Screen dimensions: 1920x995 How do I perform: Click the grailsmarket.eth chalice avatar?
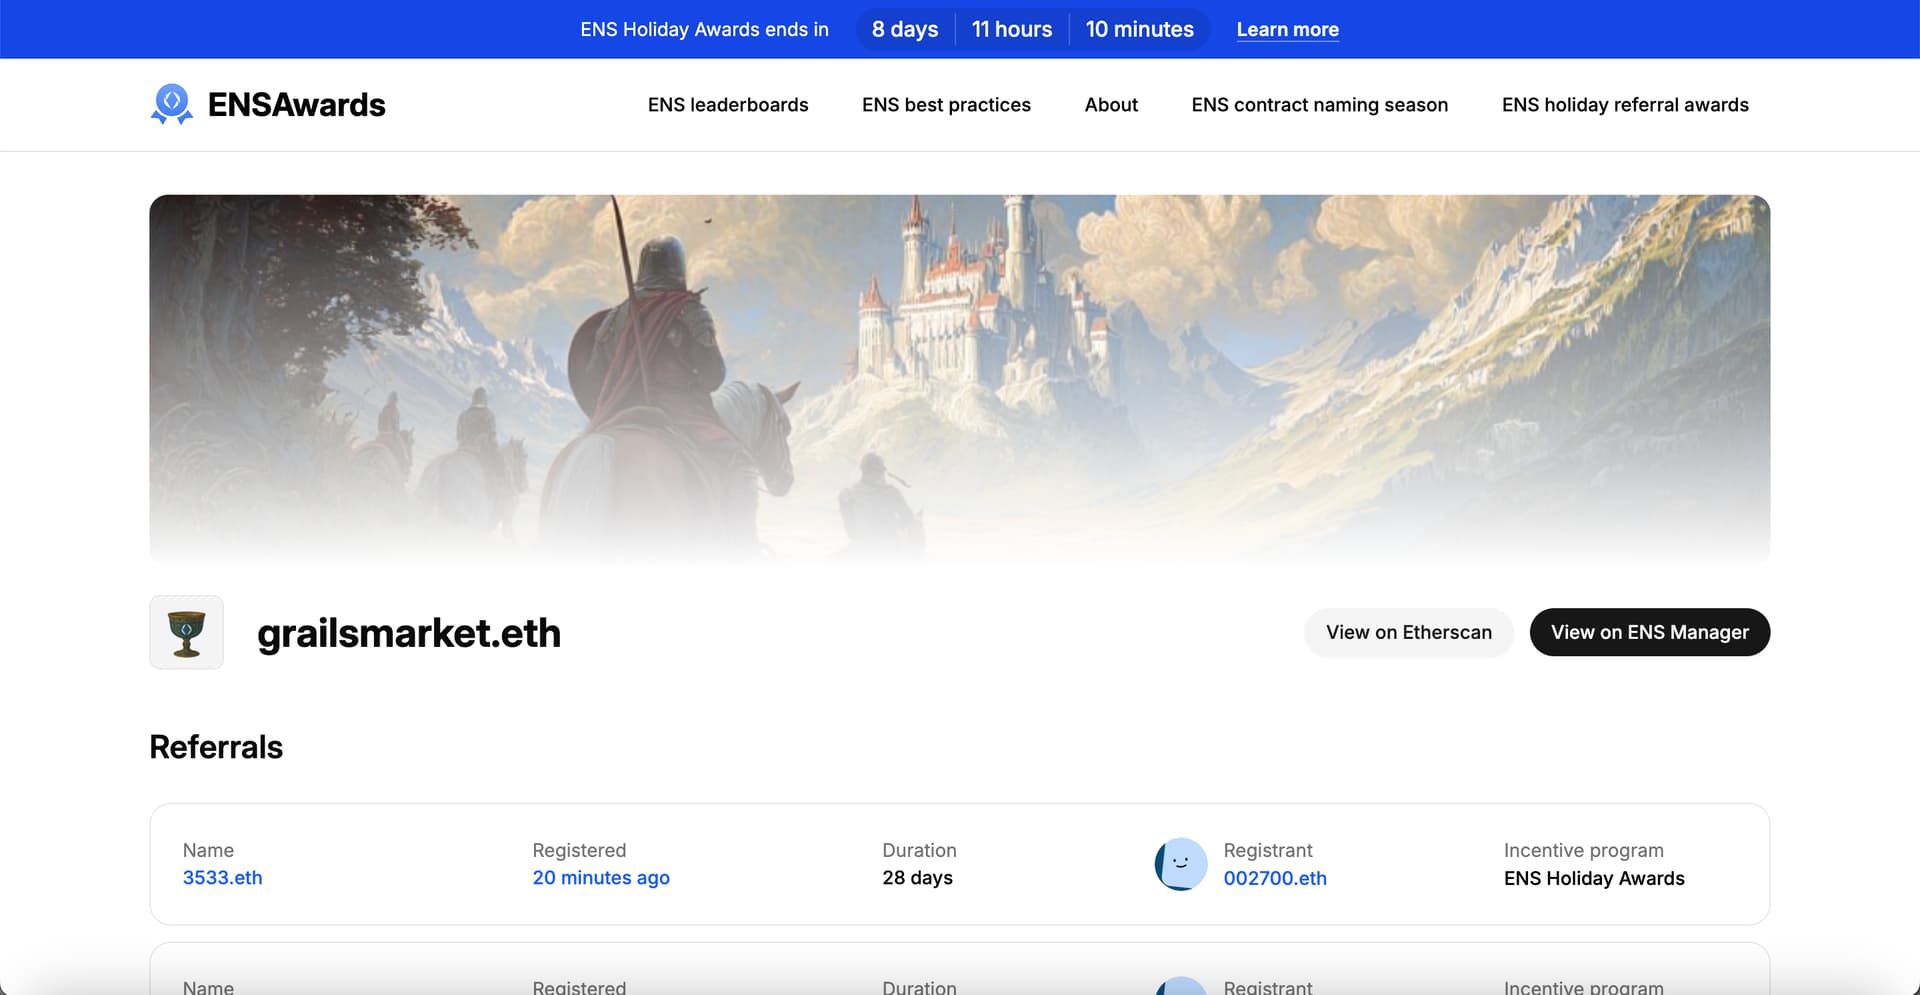pyautogui.click(x=187, y=633)
